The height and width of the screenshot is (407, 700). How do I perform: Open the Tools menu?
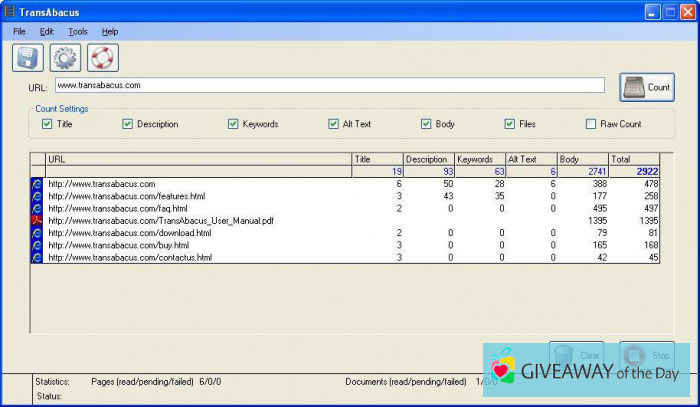point(78,32)
